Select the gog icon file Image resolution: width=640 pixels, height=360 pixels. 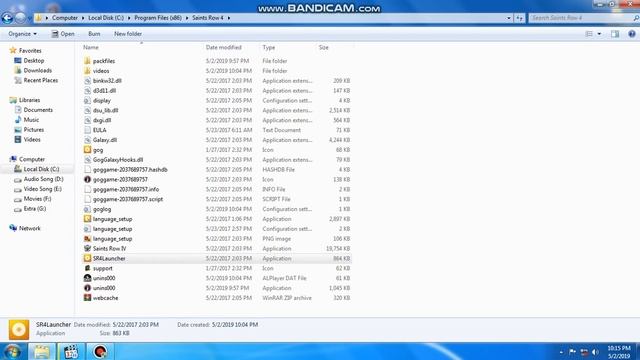[x=87, y=150]
